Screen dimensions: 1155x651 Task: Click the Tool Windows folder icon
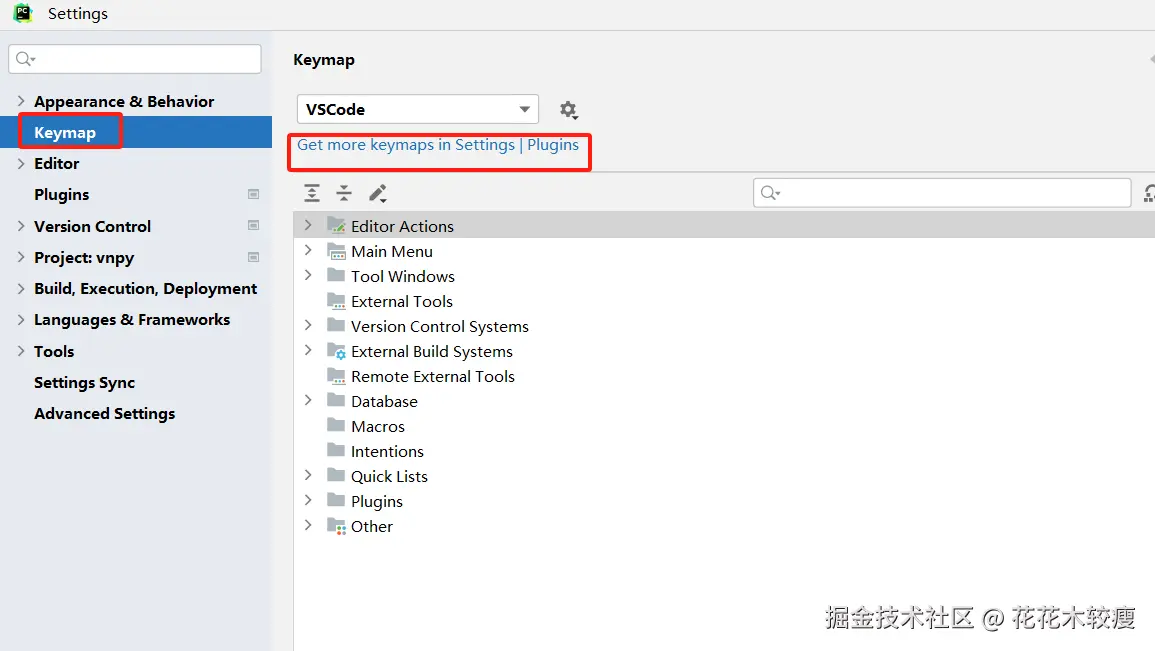tap(336, 275)
